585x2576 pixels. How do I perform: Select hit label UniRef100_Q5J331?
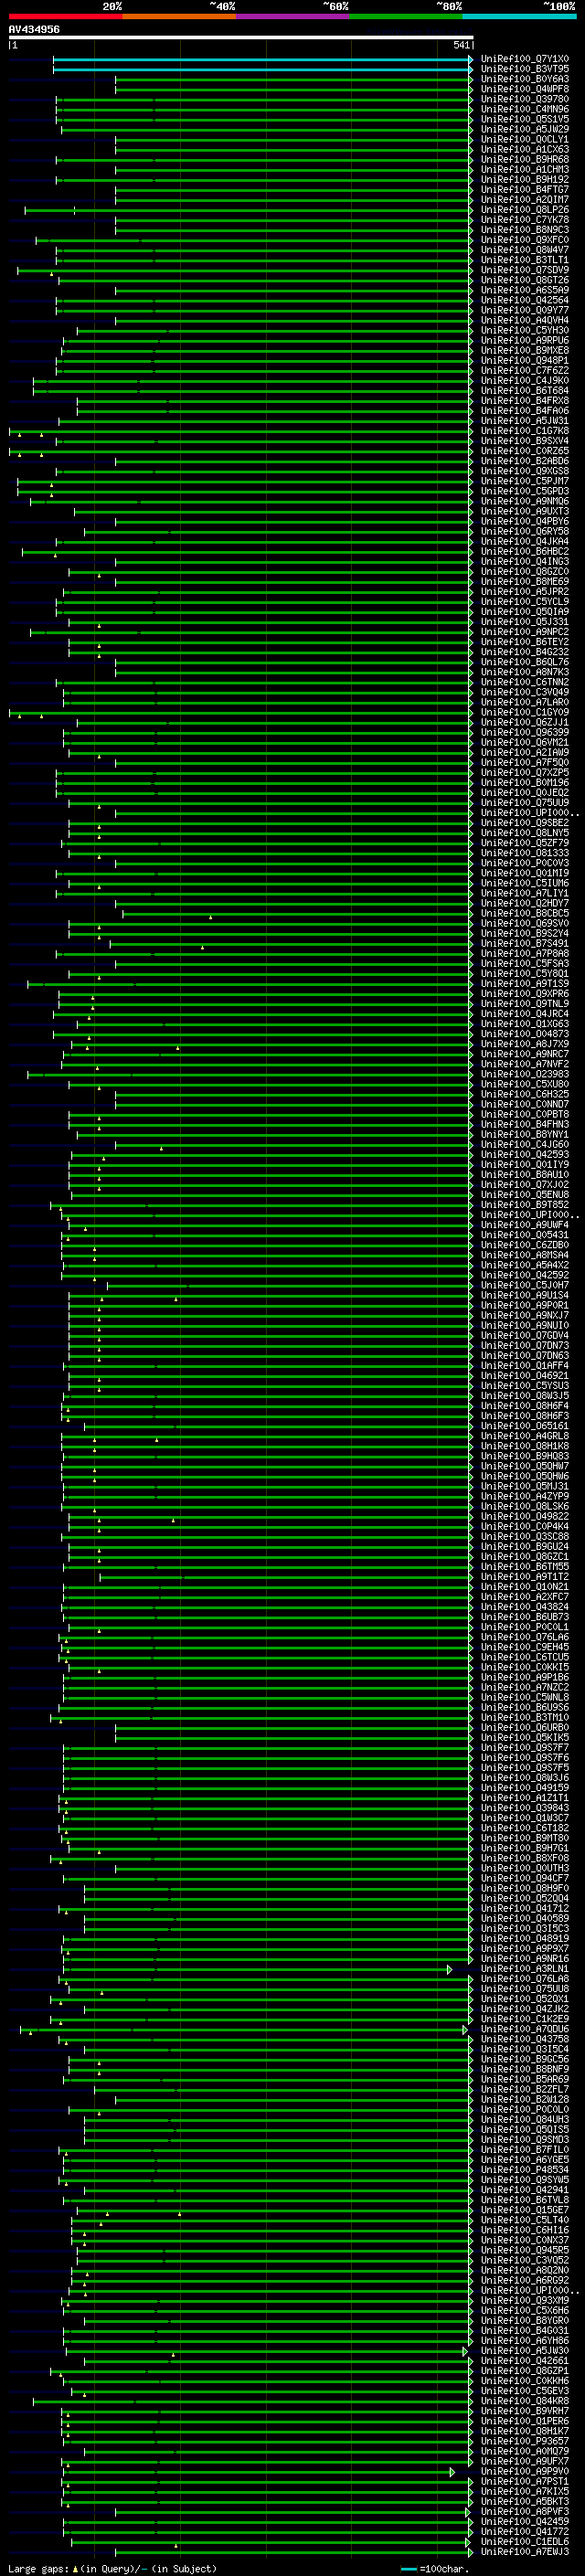(525, 622)
